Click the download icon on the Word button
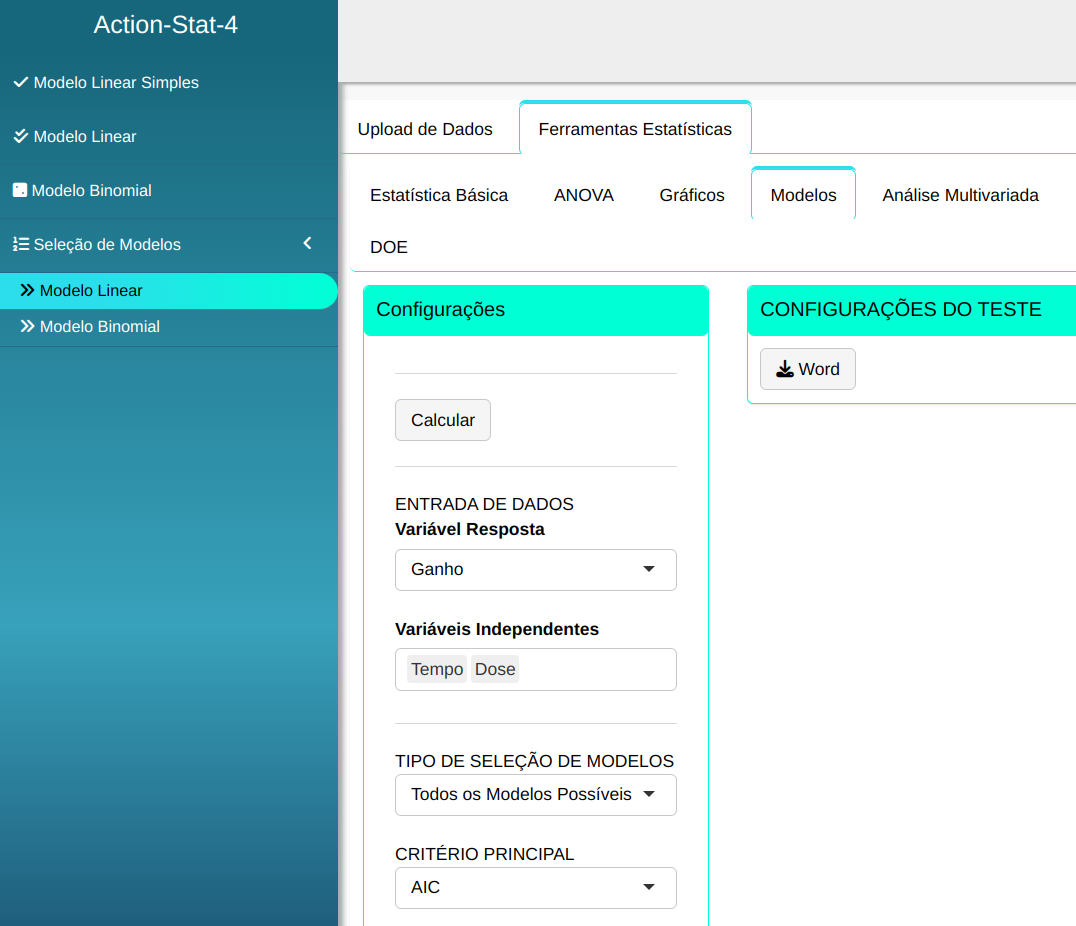 click(x=785, y=369)
